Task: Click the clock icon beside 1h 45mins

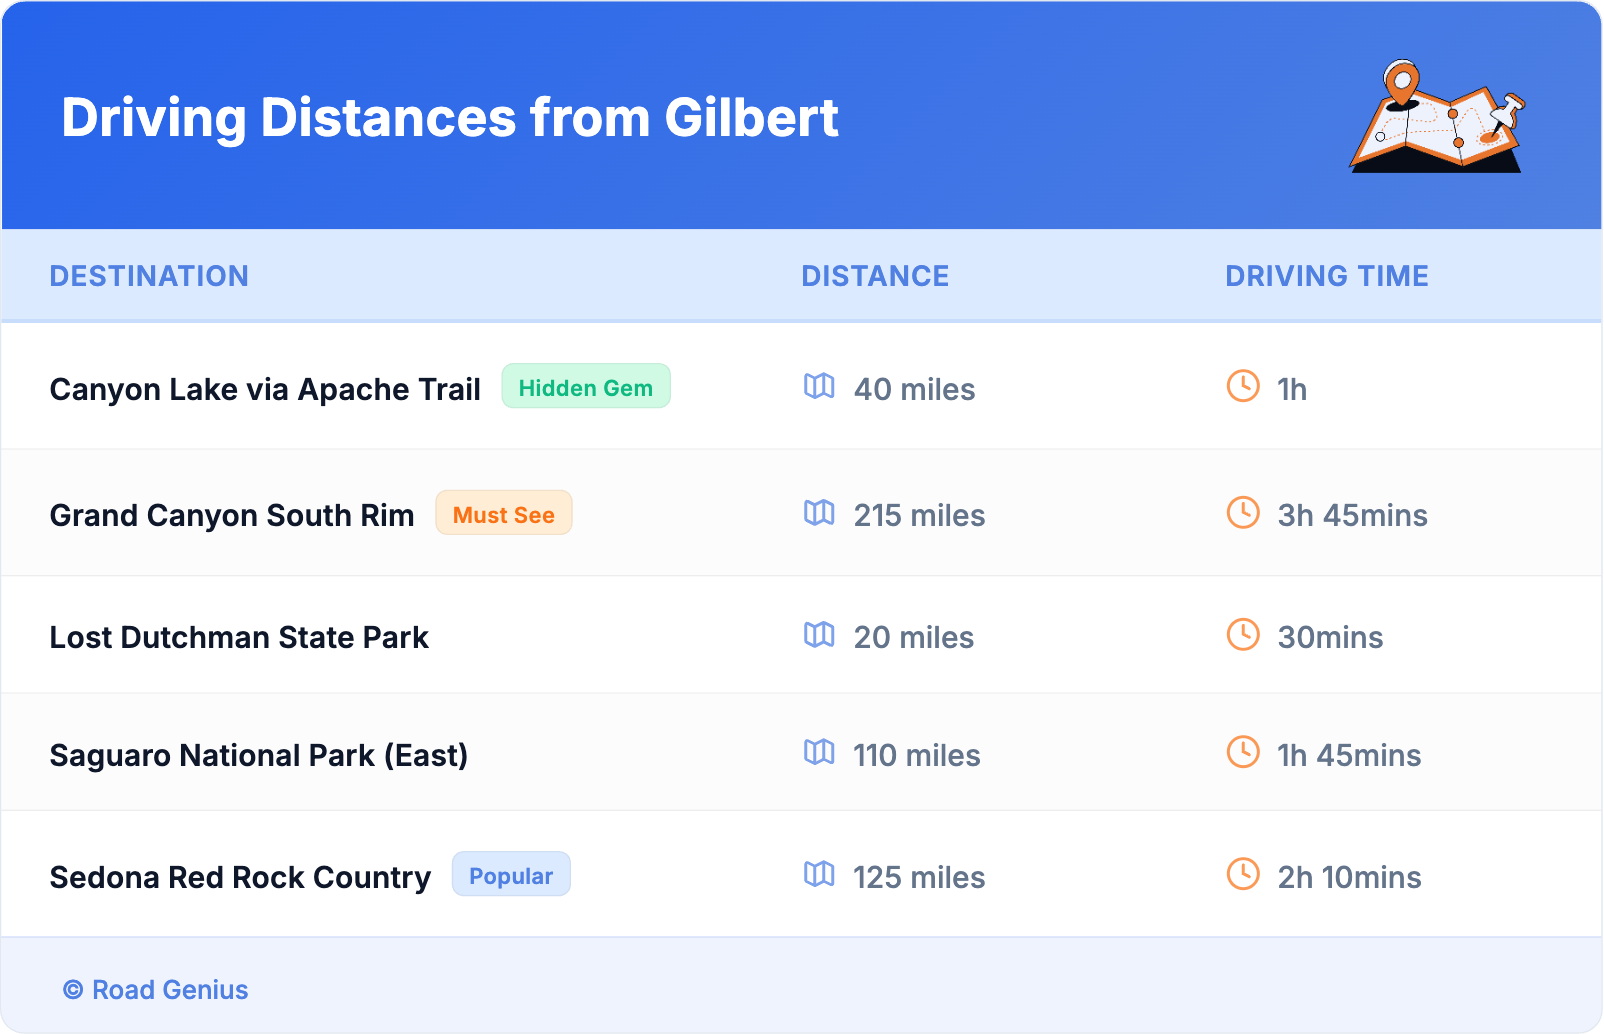Action: tap(1243, 753)
